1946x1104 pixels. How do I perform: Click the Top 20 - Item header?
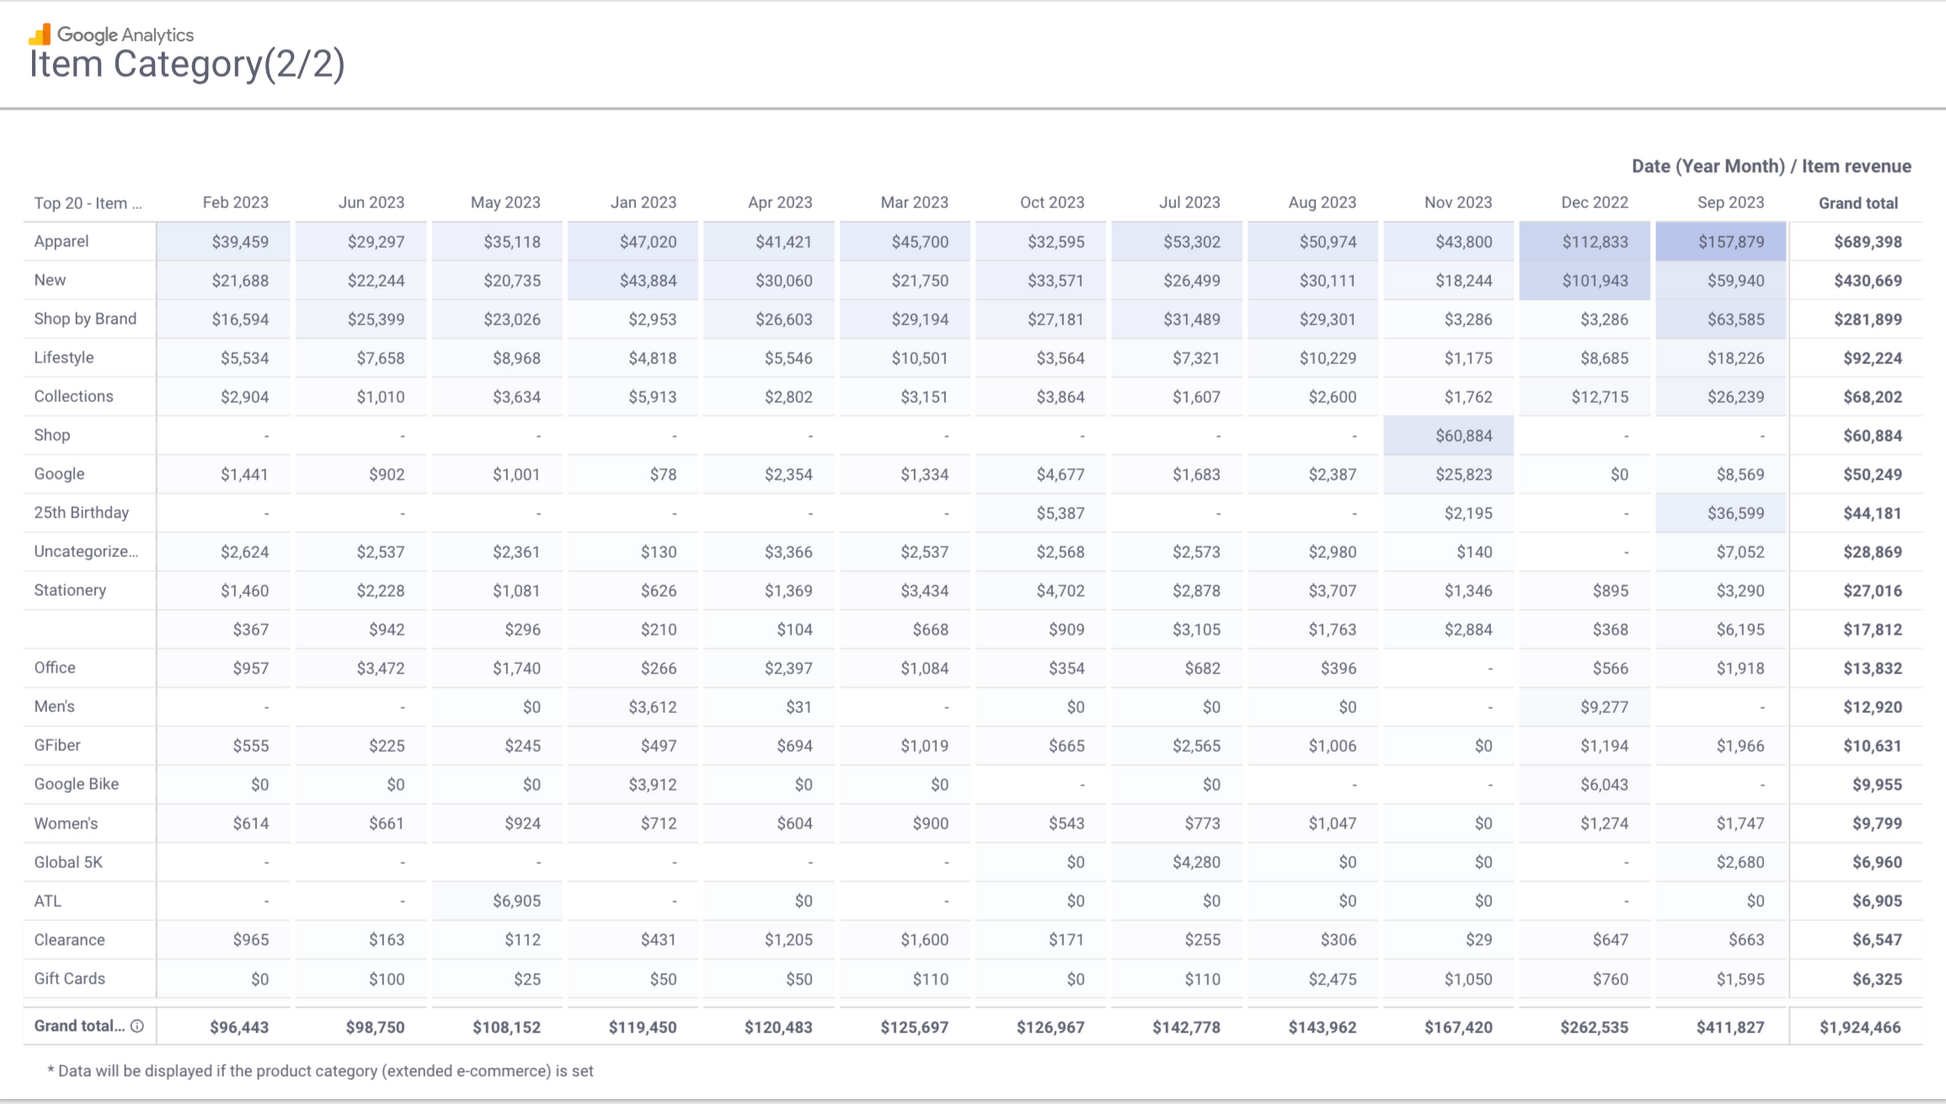88,203
